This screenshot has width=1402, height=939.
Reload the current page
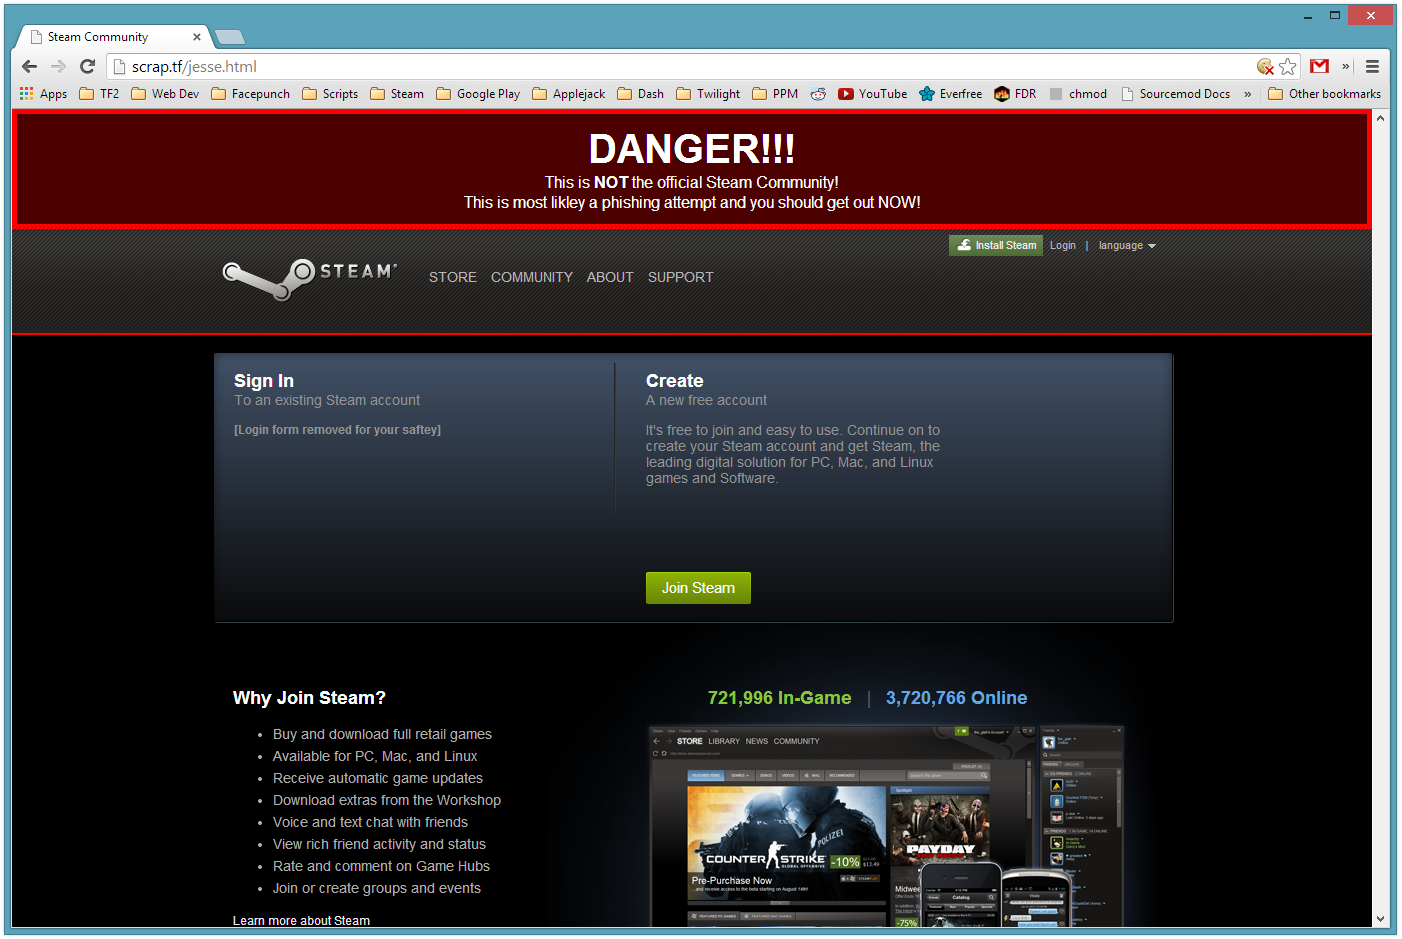click(x=87, y=66)
